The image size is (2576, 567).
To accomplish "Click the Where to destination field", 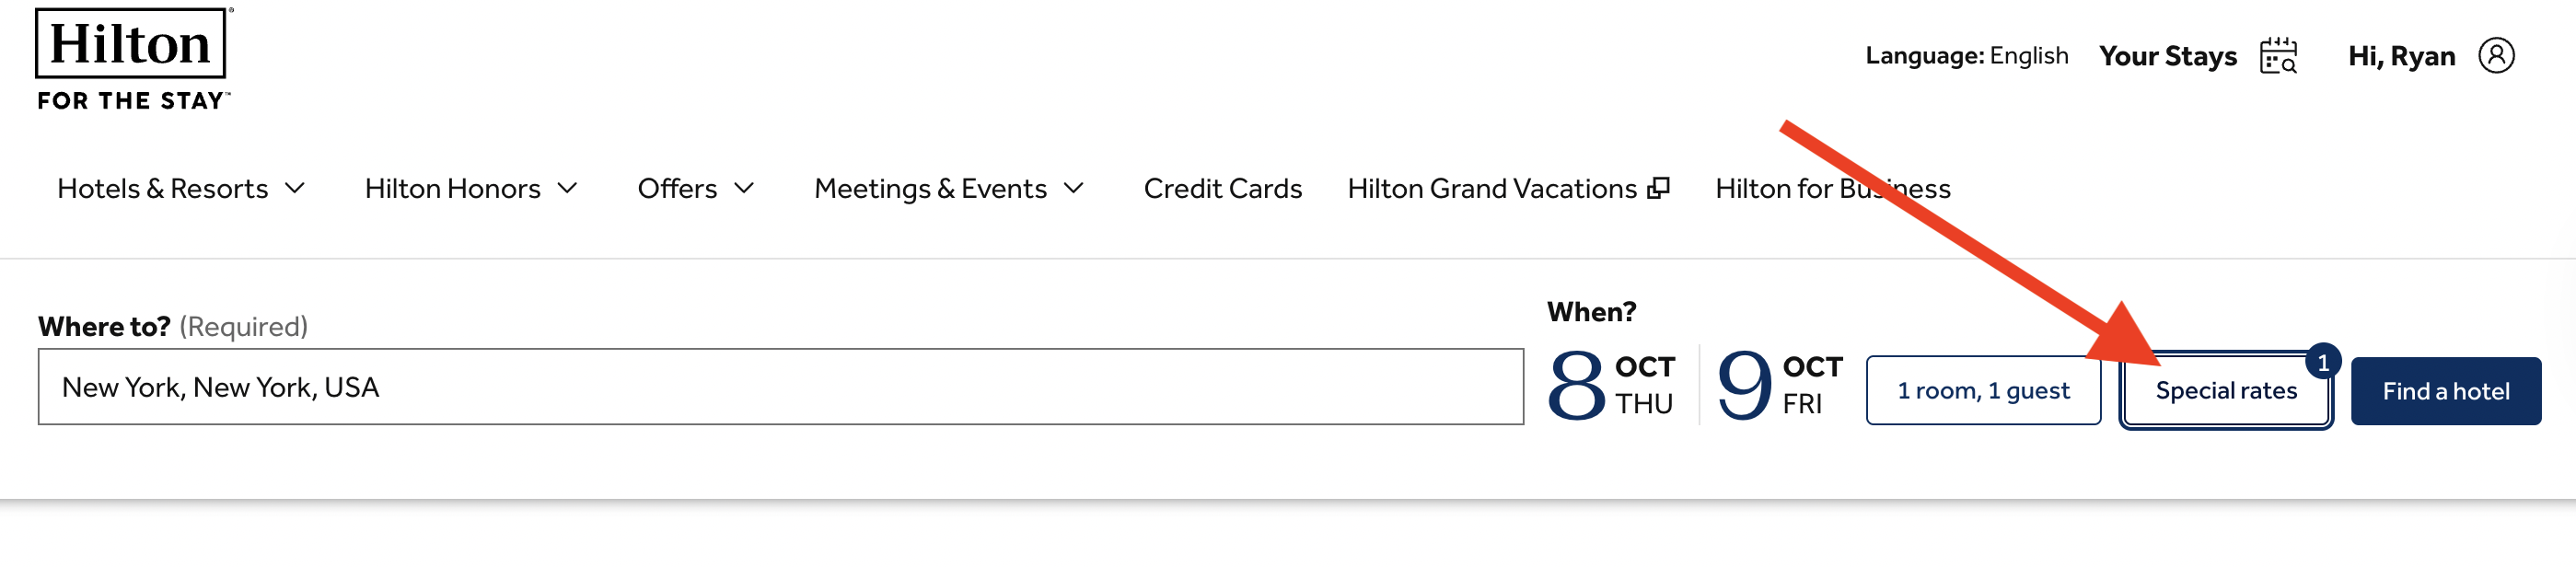I will pyautogui.click(x=780, y=387).
